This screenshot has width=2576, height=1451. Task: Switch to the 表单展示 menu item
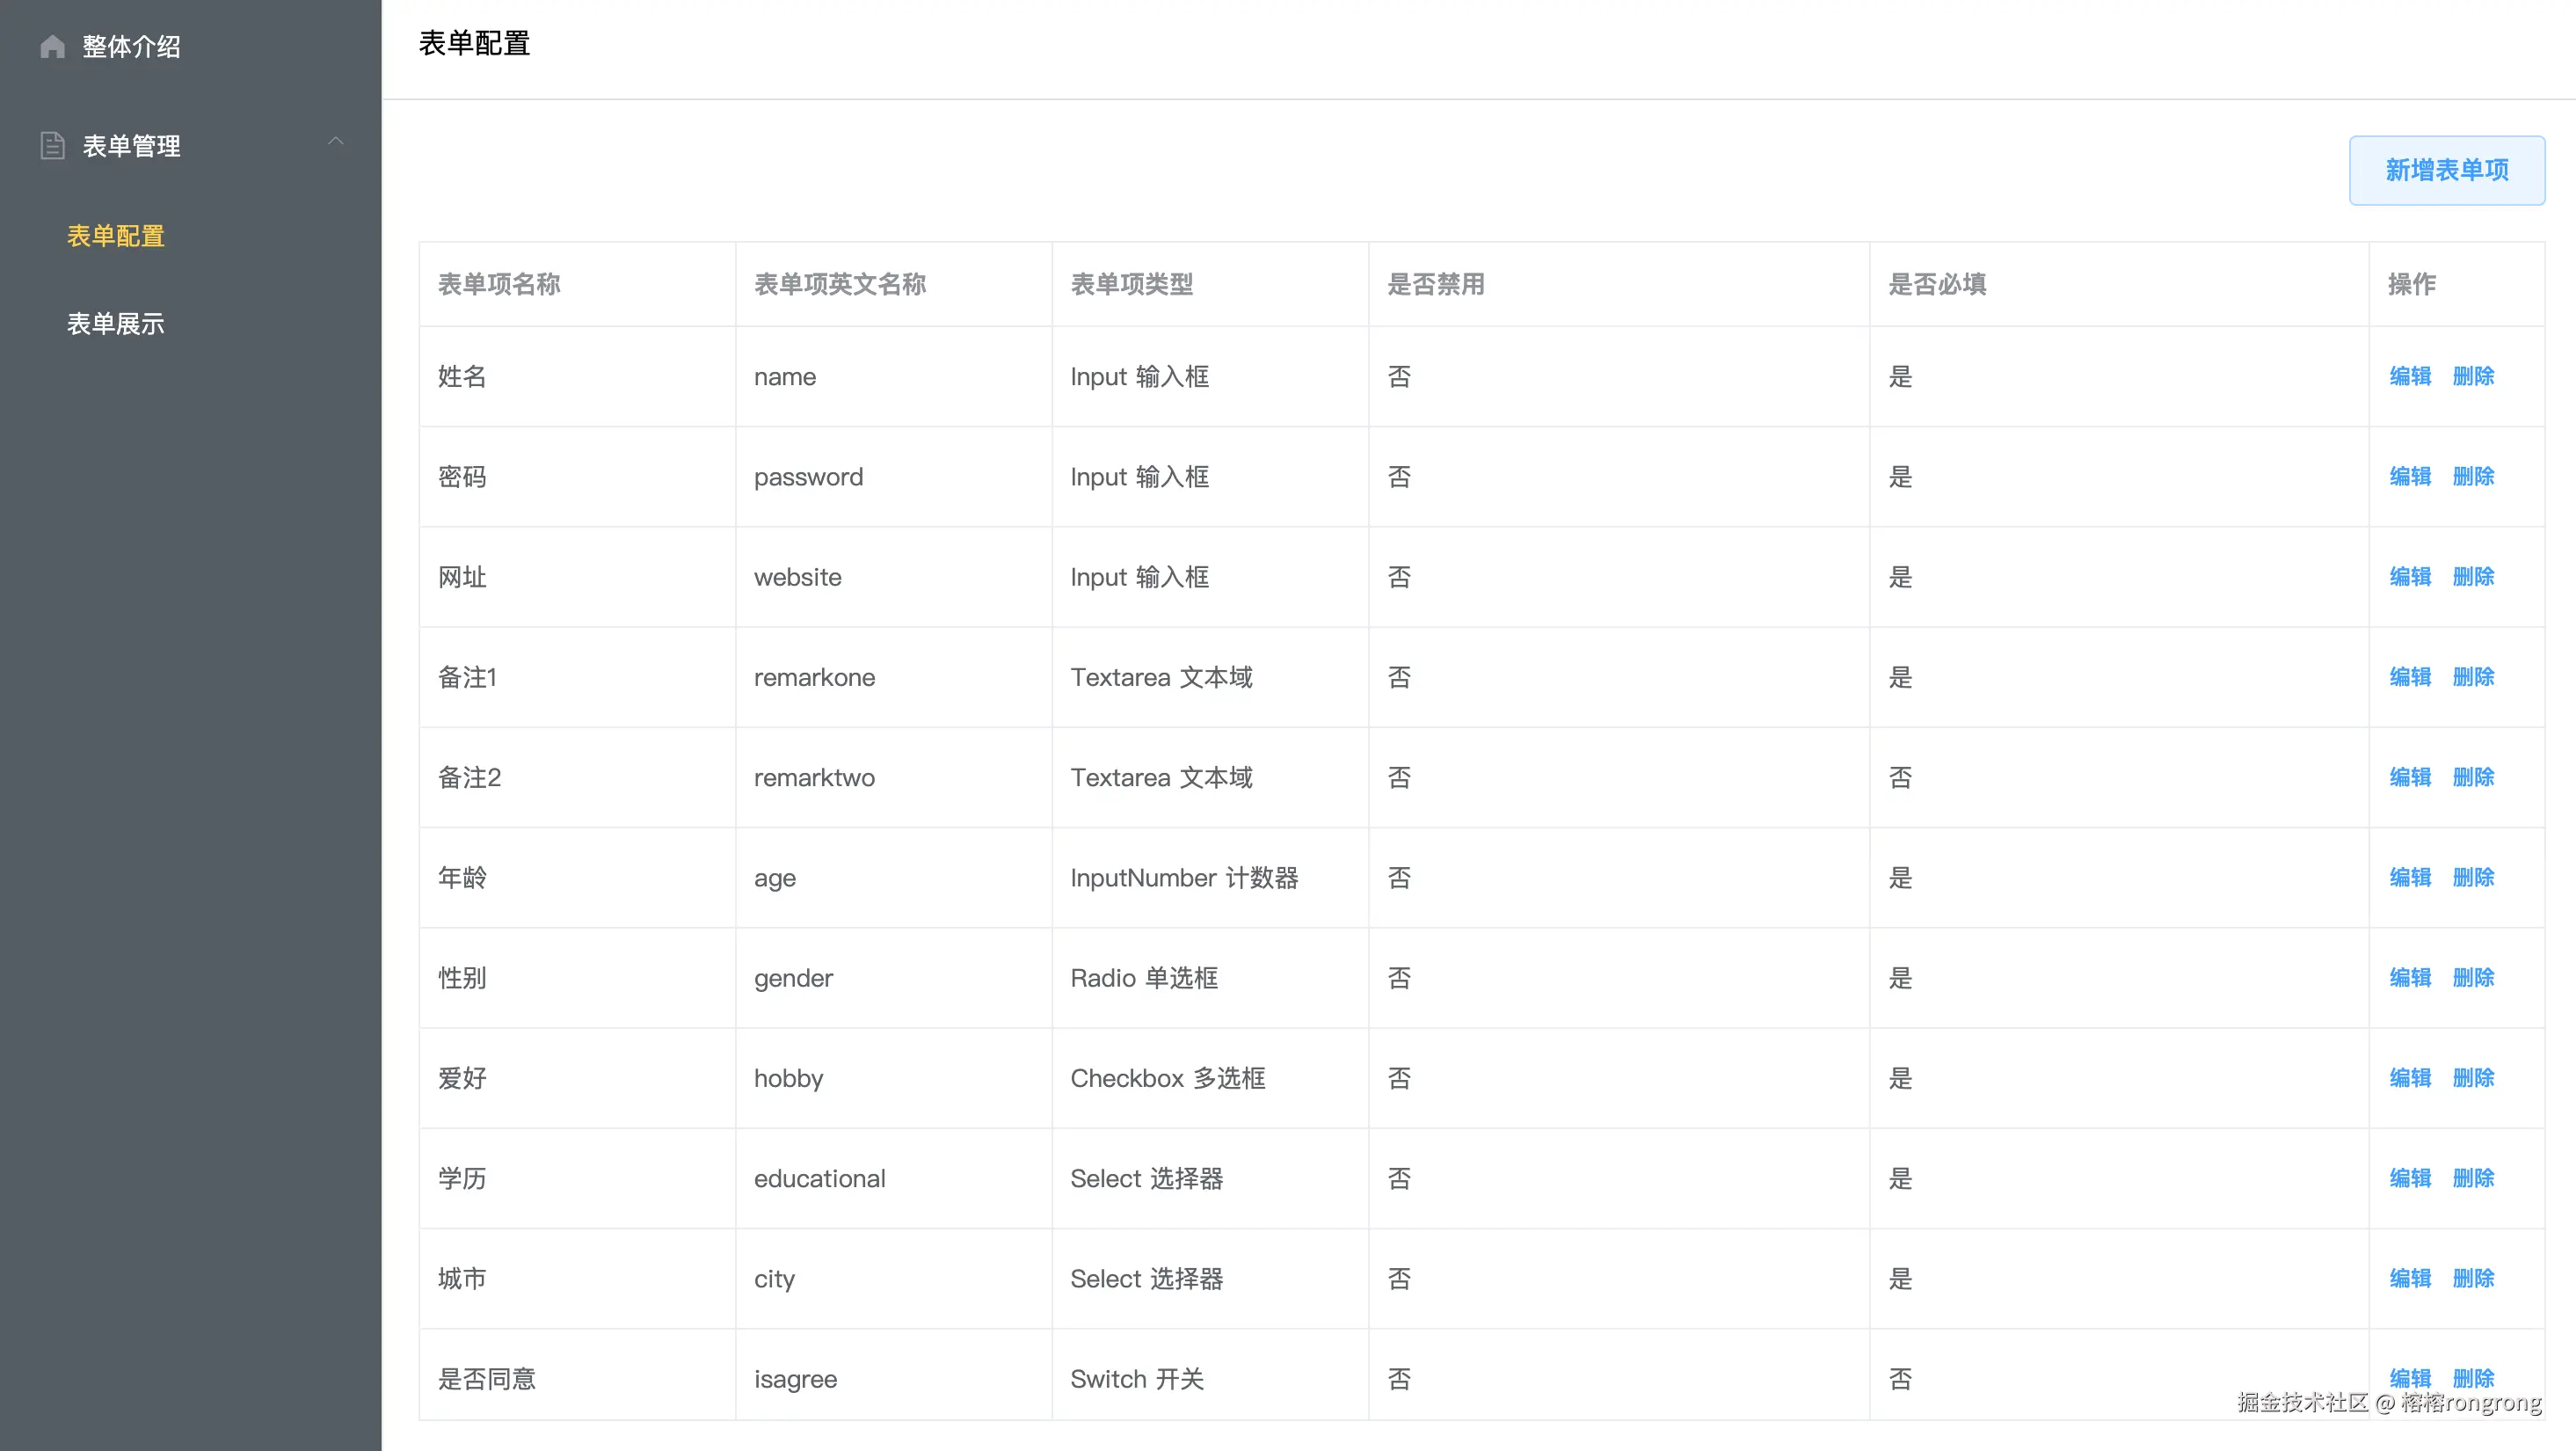point(116,324)
